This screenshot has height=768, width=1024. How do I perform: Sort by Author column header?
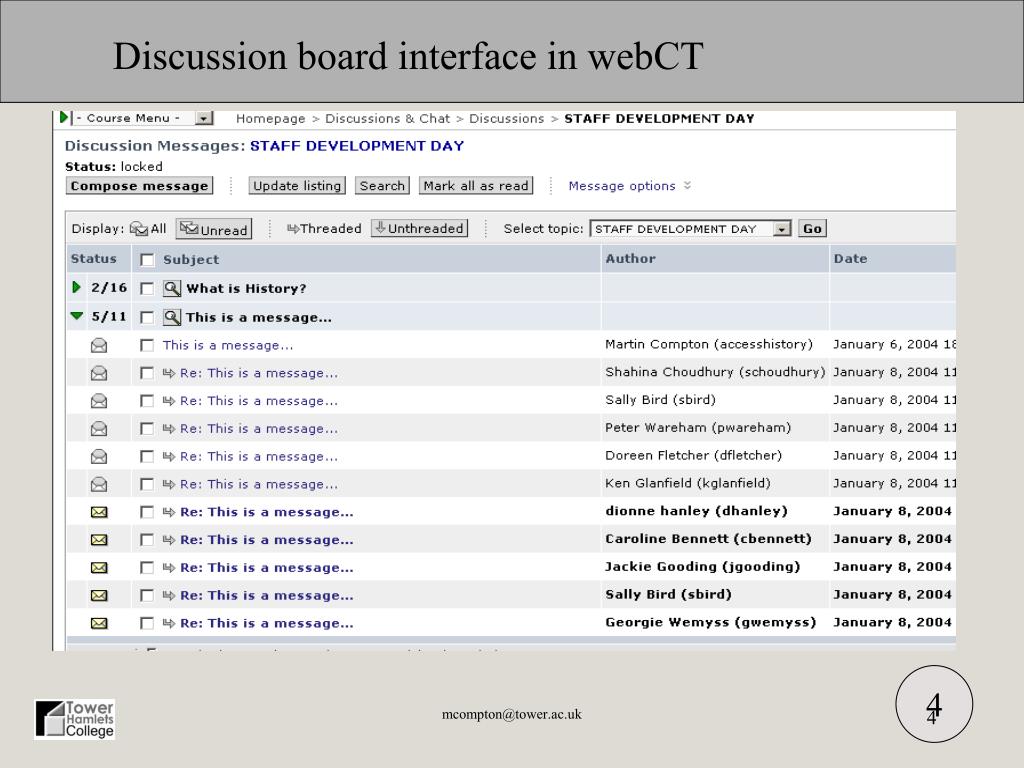click(630, 259)
